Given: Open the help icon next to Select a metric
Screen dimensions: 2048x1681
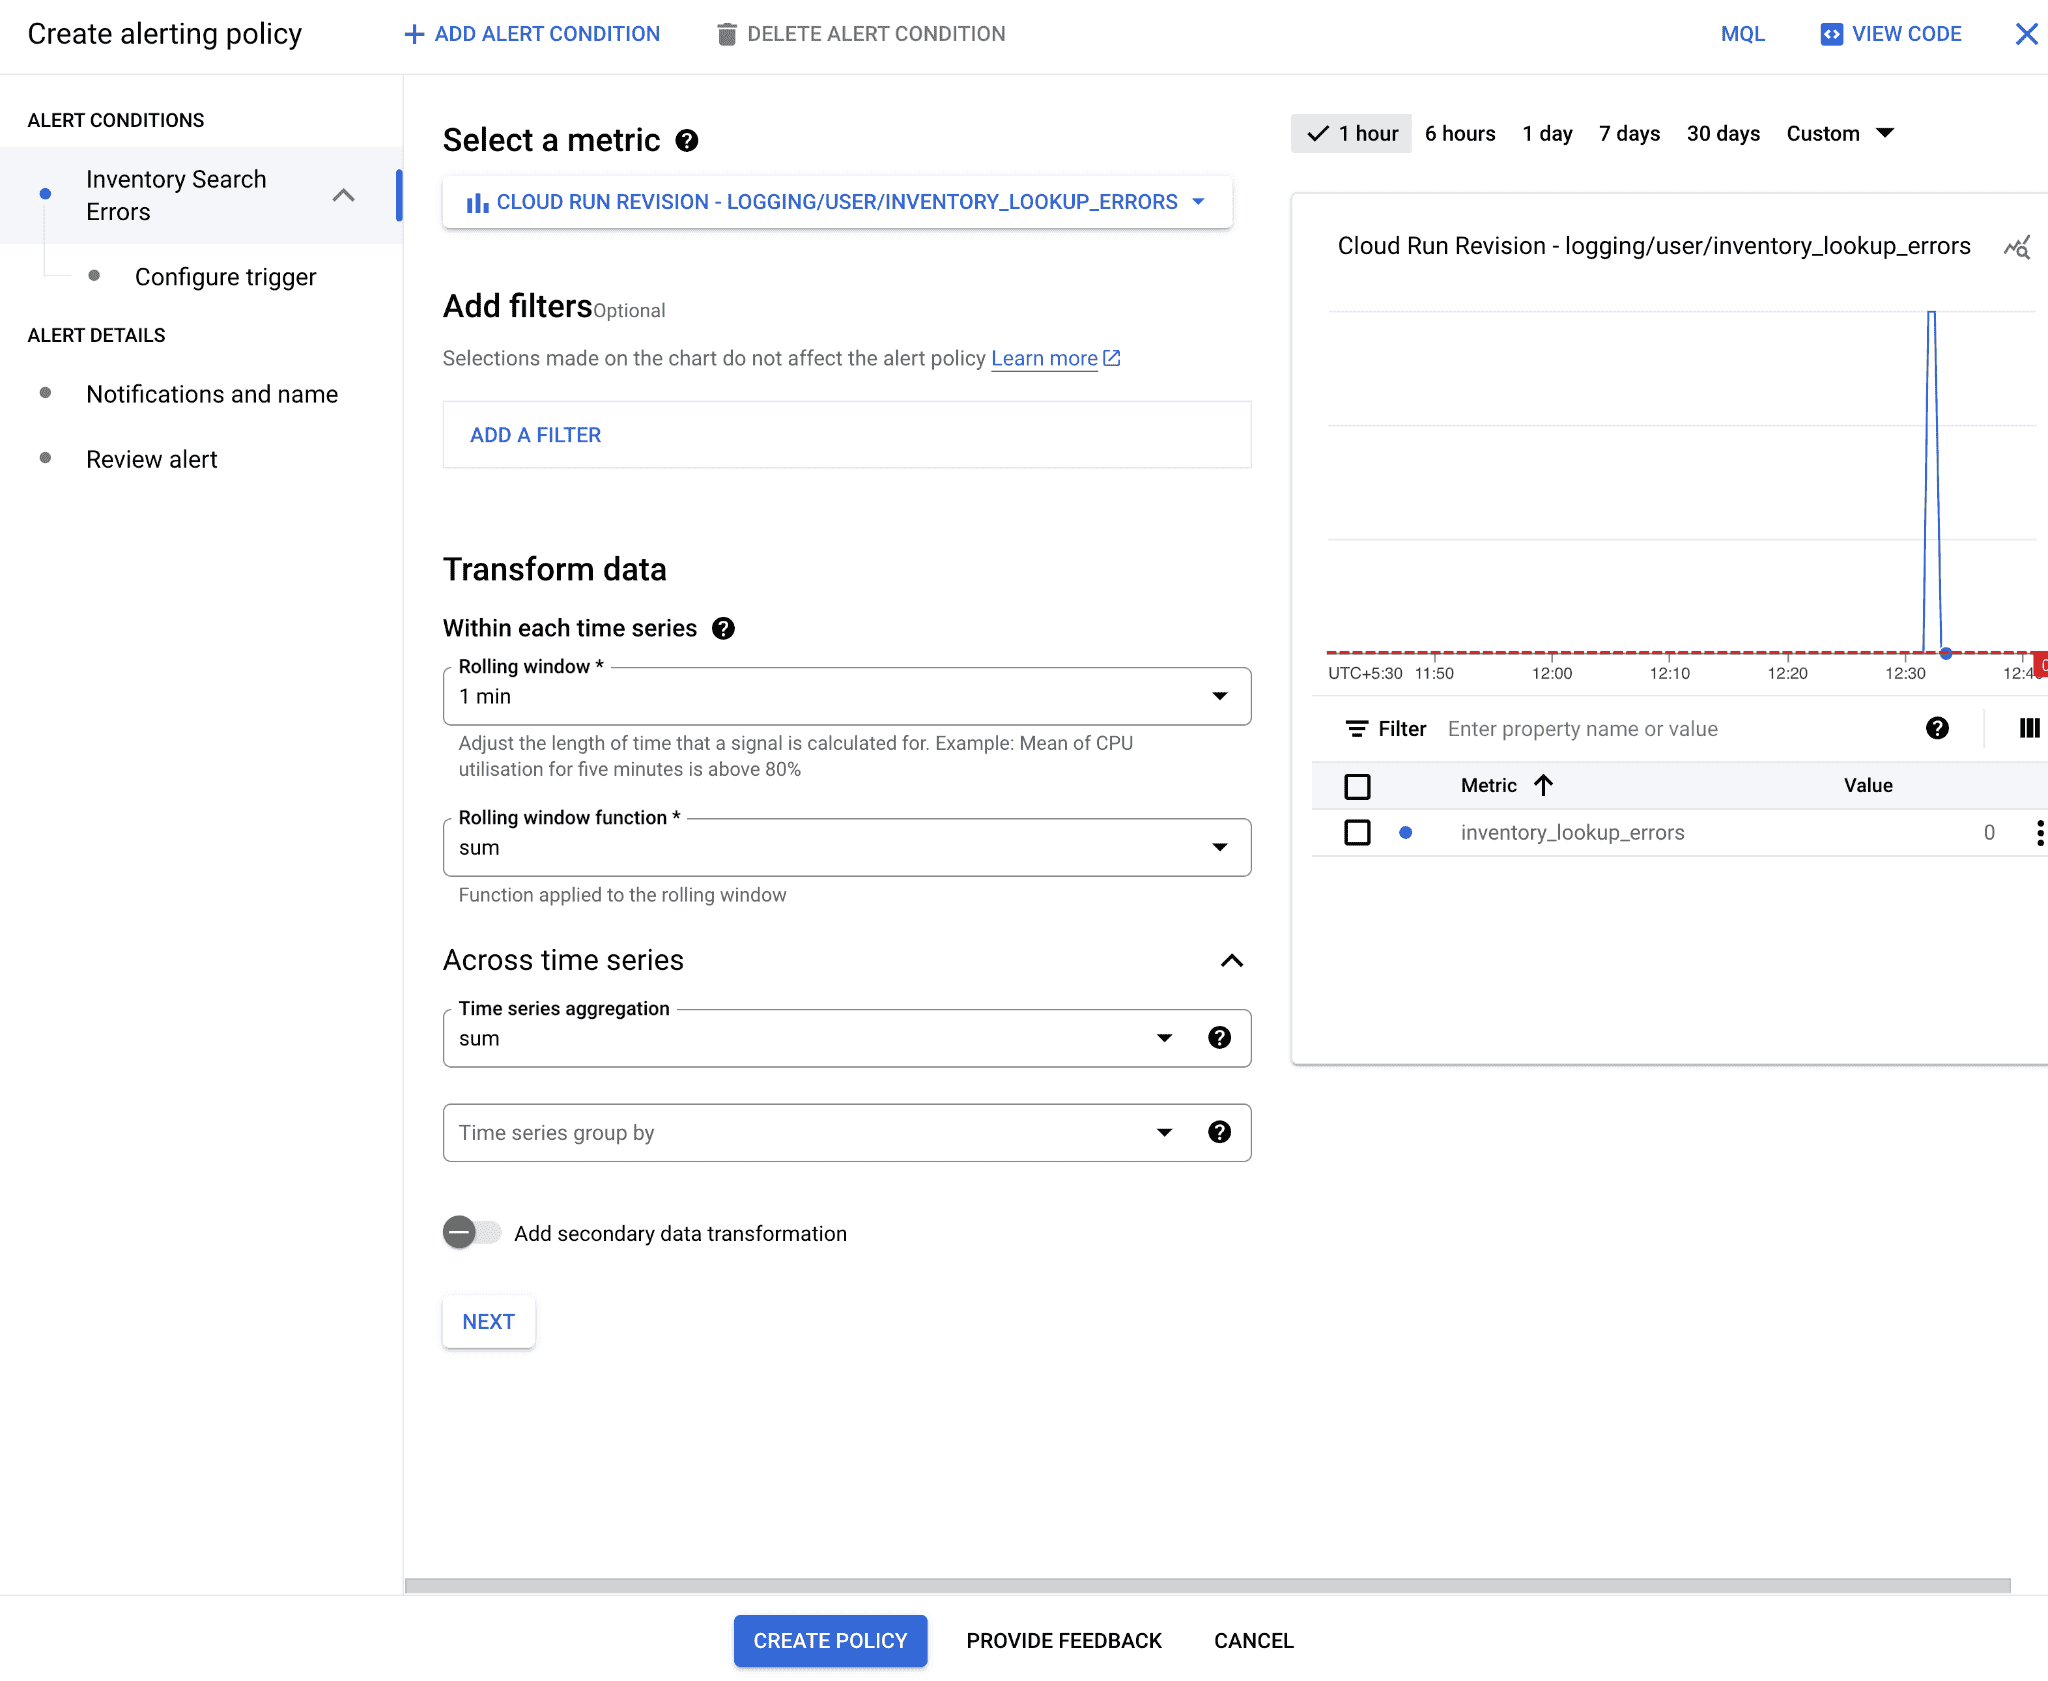Looking at the screenshot, I should (x=686, y=141).
